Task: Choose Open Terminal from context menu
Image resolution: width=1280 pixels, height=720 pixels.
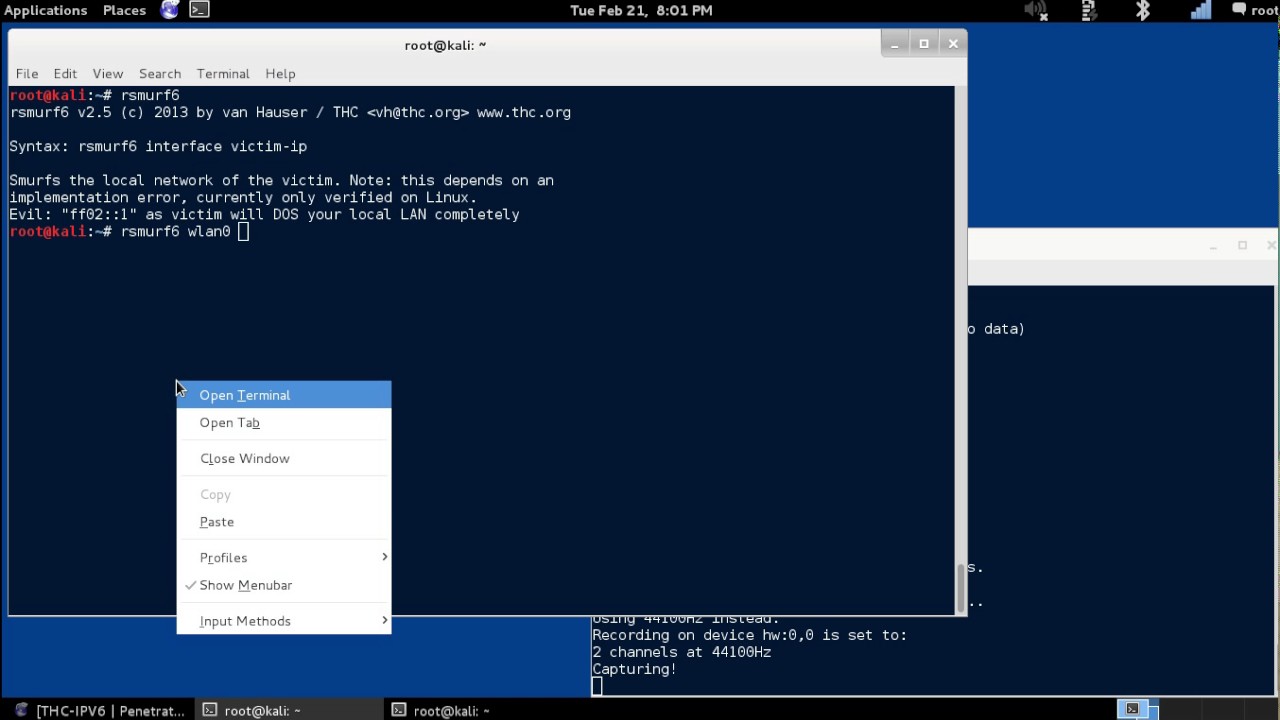Action: [284, 395]
